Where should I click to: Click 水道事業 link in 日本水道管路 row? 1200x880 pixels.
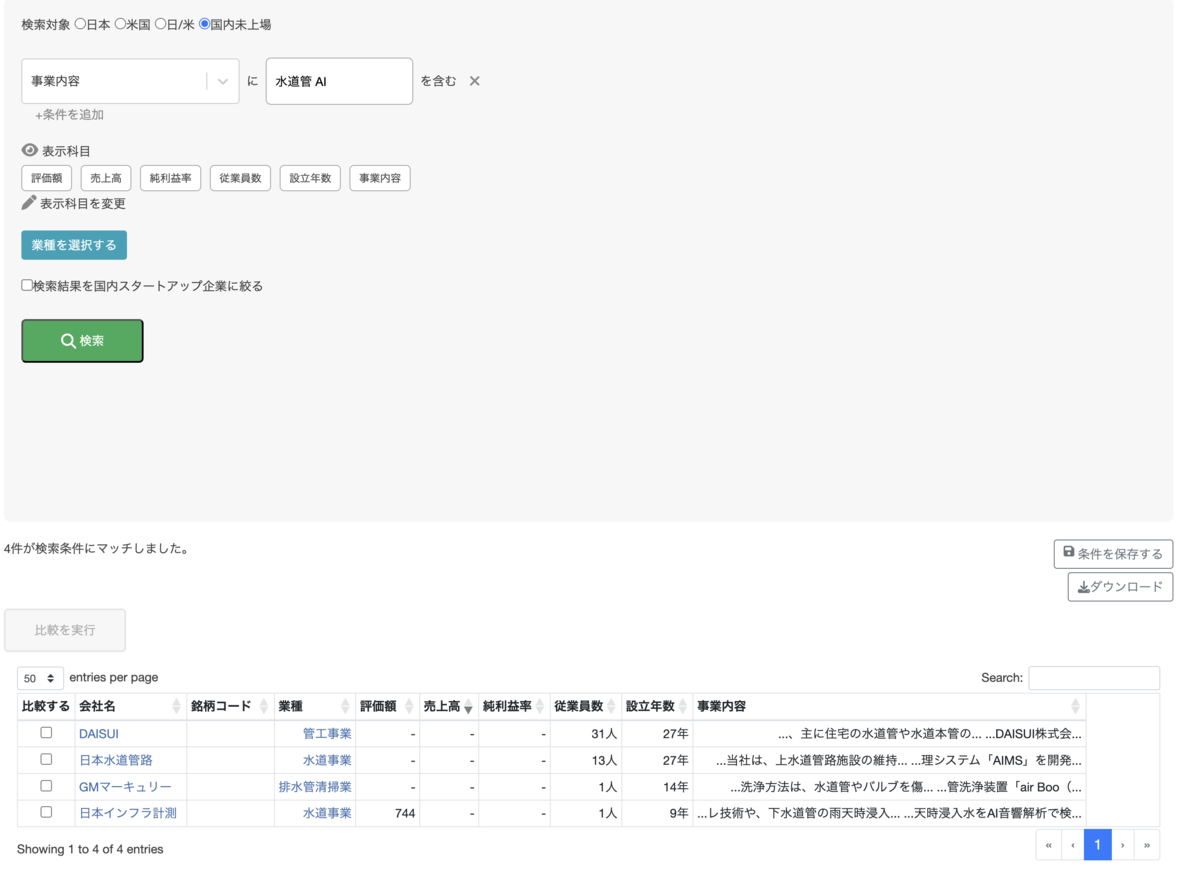click(x=327, y=760)
